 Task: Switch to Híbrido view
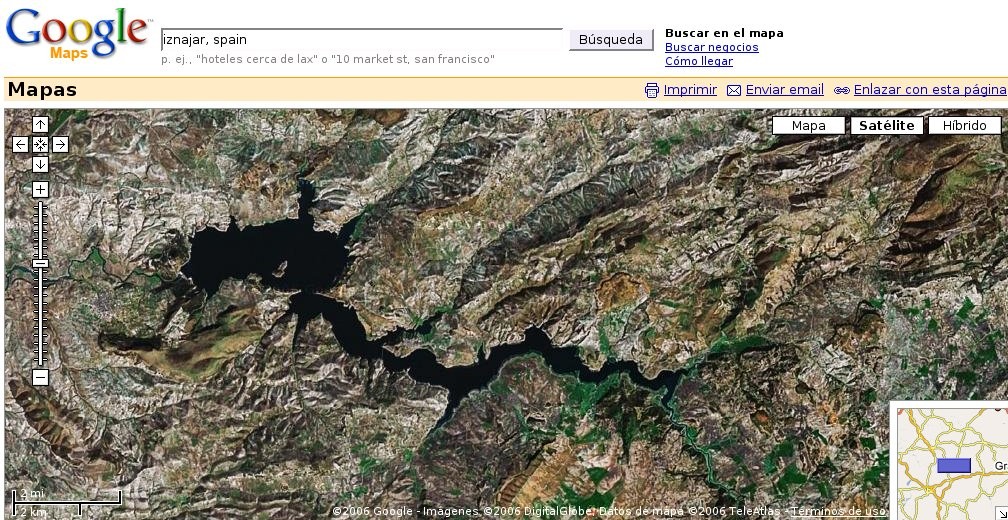964,126
